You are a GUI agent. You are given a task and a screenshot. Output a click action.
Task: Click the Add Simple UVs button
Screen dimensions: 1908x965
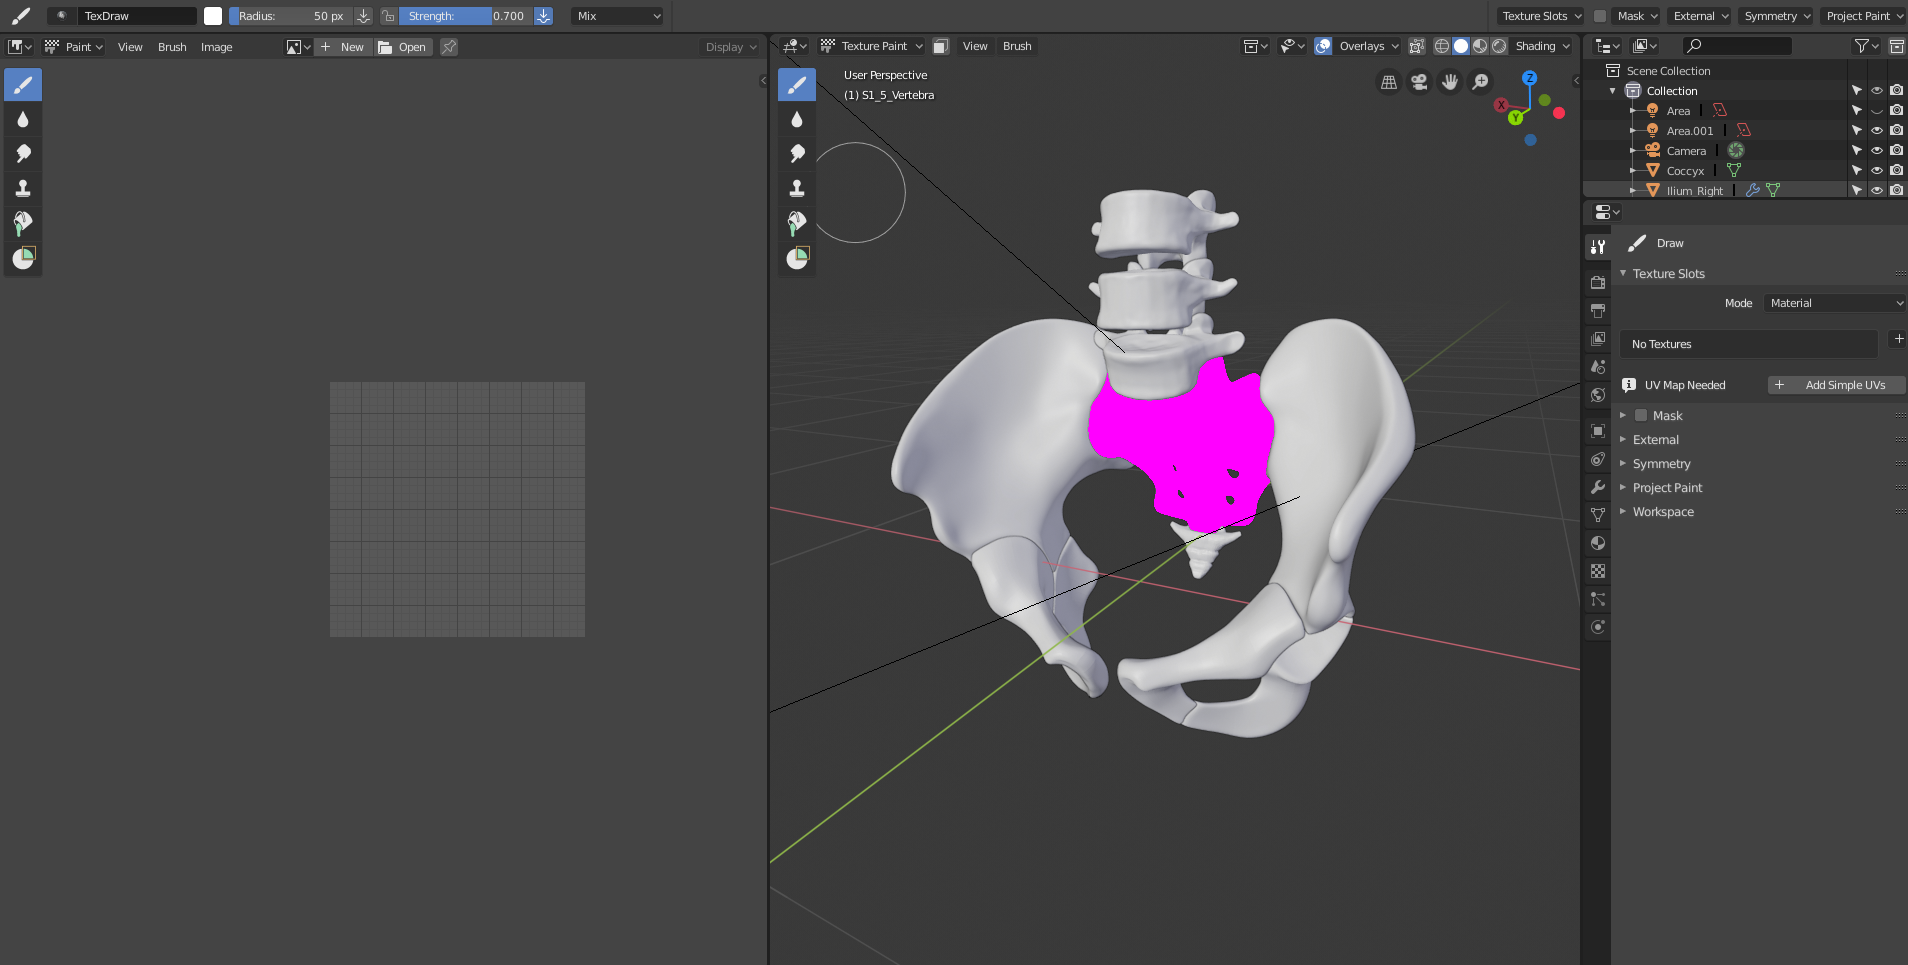pos(1836,385)
